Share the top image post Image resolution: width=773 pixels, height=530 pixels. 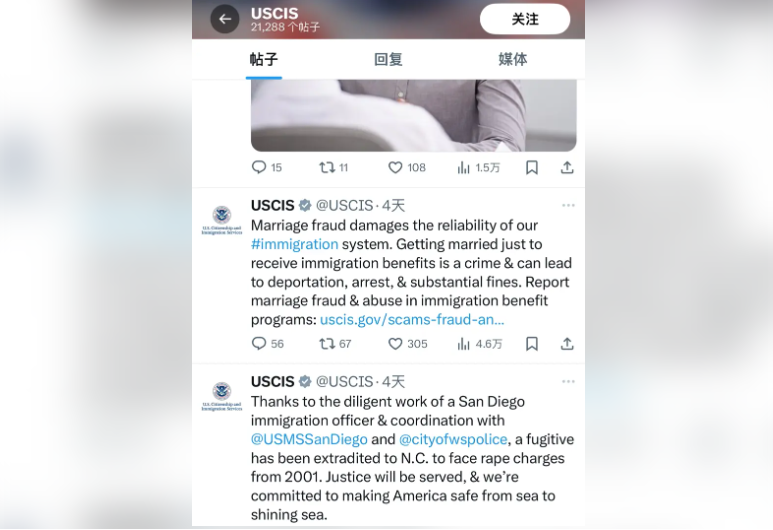567,168
